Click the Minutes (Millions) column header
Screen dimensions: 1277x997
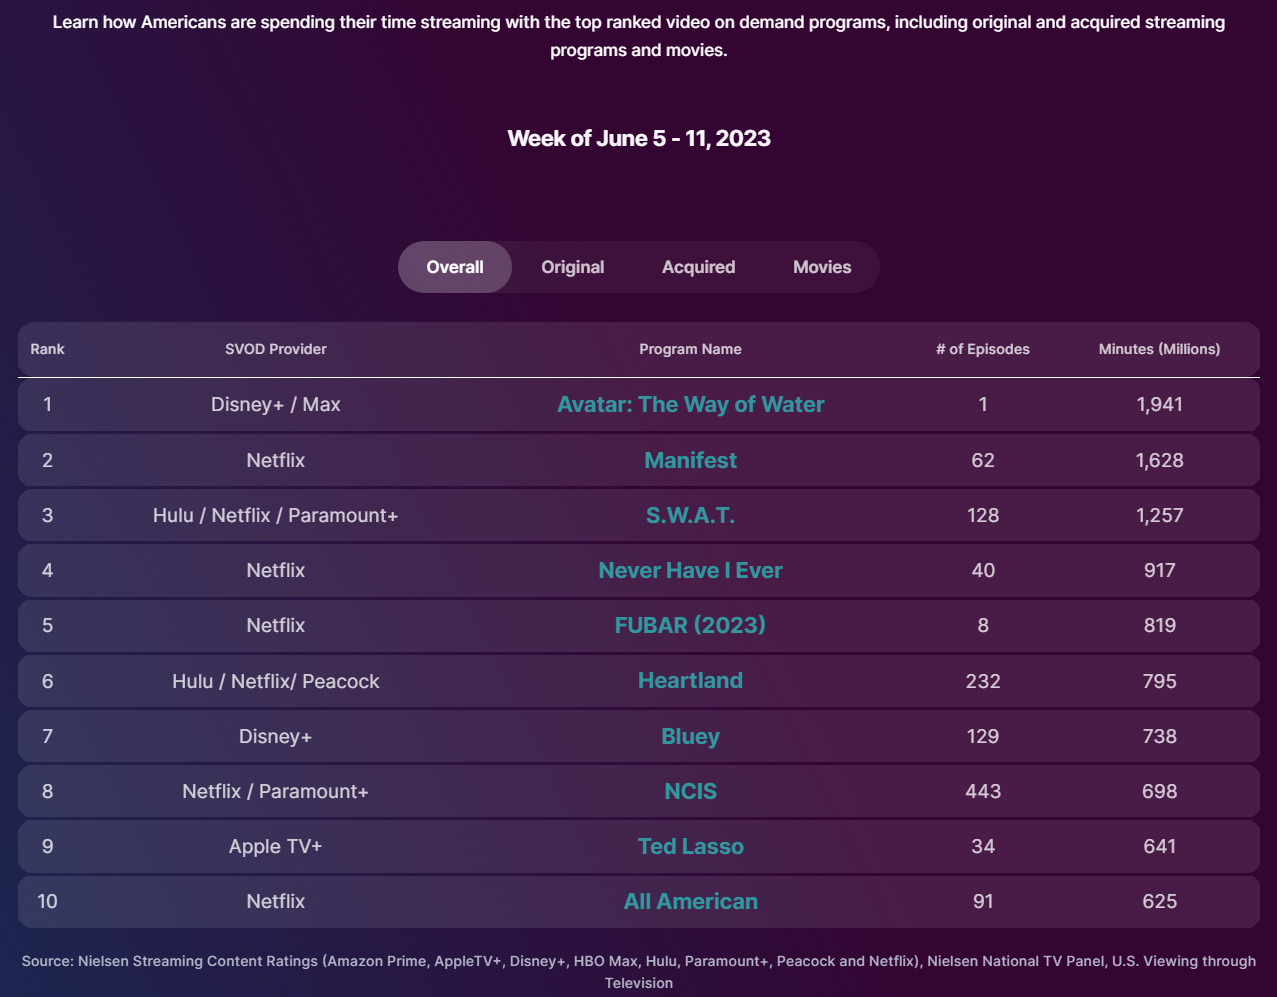(1159, 349)
